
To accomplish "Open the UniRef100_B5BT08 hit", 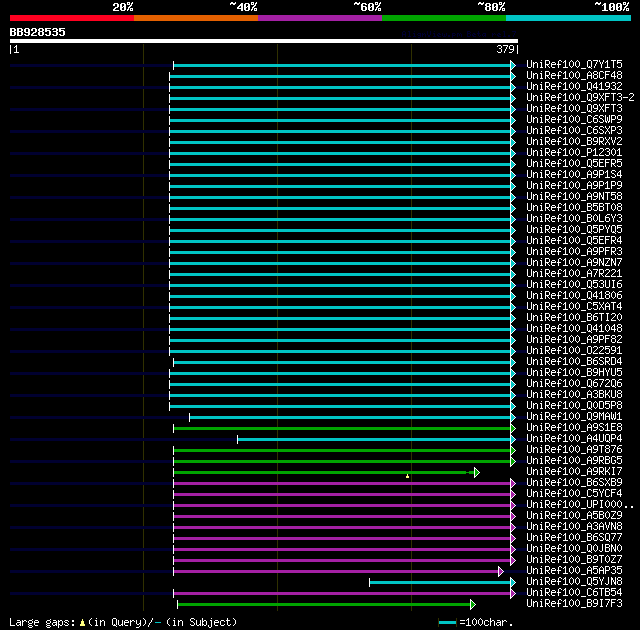I will 574,208.
